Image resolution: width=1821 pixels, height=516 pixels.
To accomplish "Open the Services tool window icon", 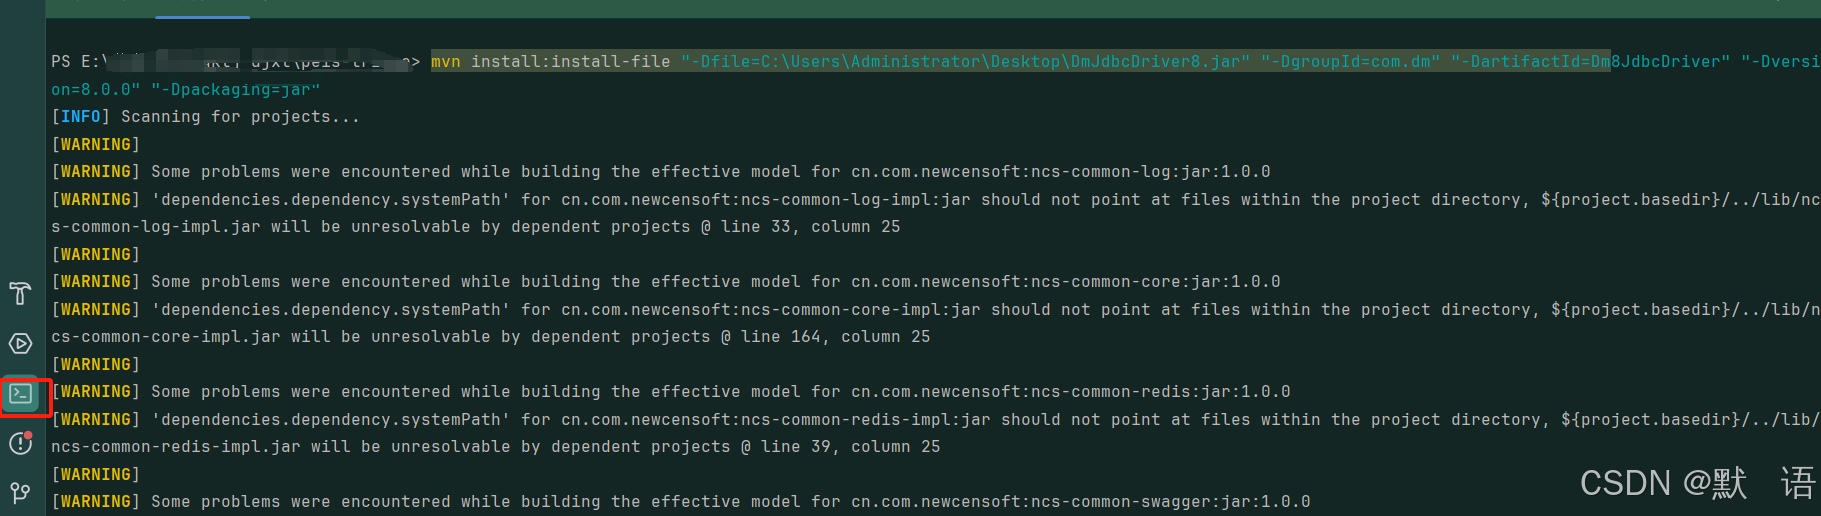I will [20, 344].
